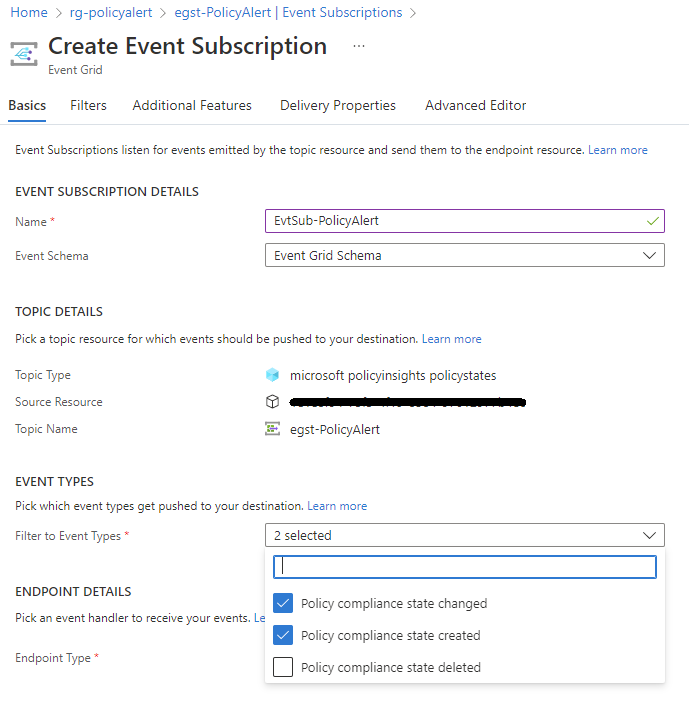689x707 pixels.
Task: Switch to the Filters tab
Action: (x=88, y=105)
